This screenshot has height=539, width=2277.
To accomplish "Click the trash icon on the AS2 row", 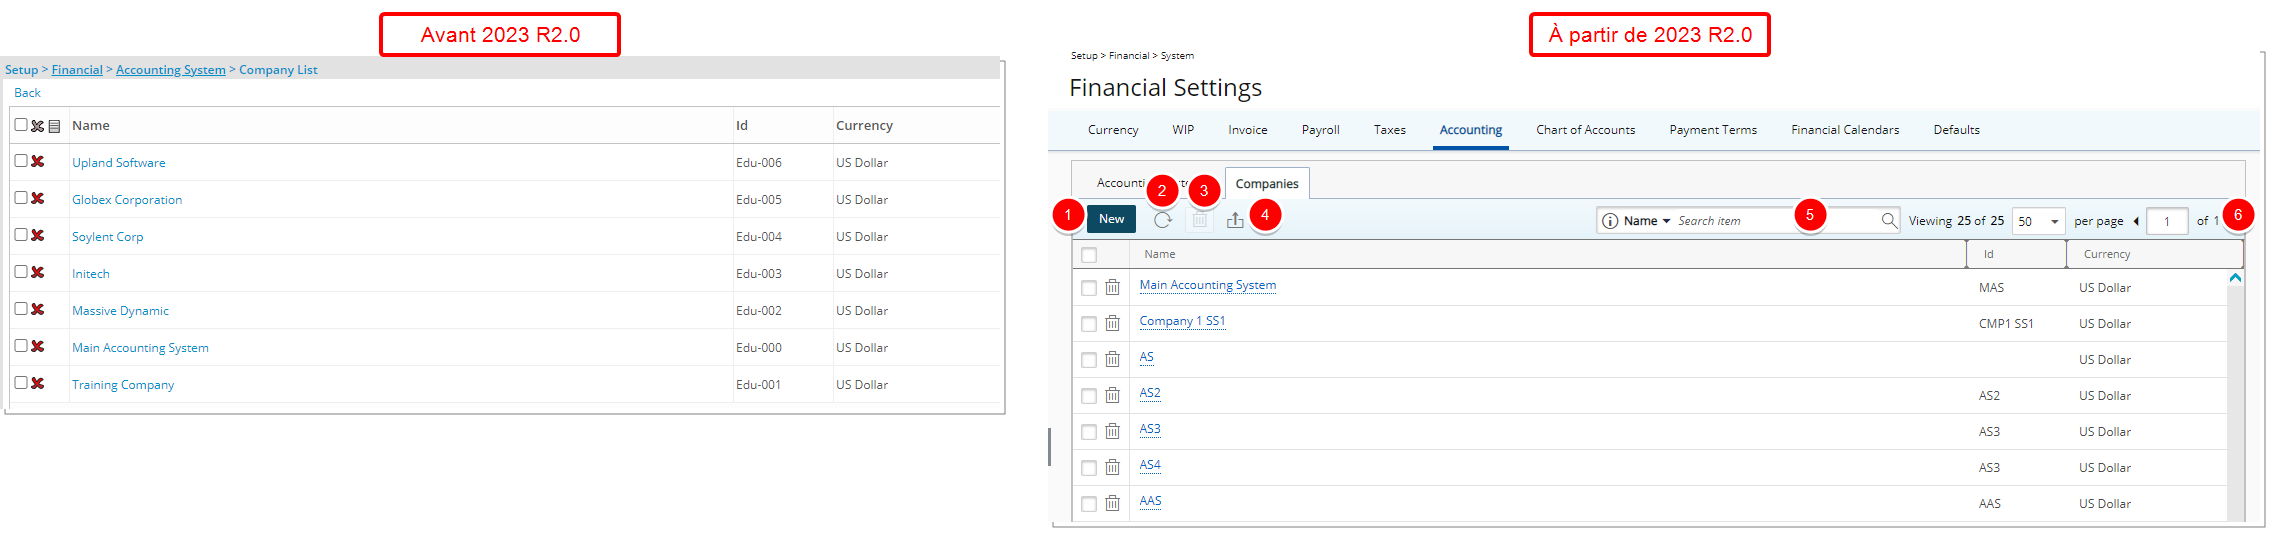I will (1112, 396).
